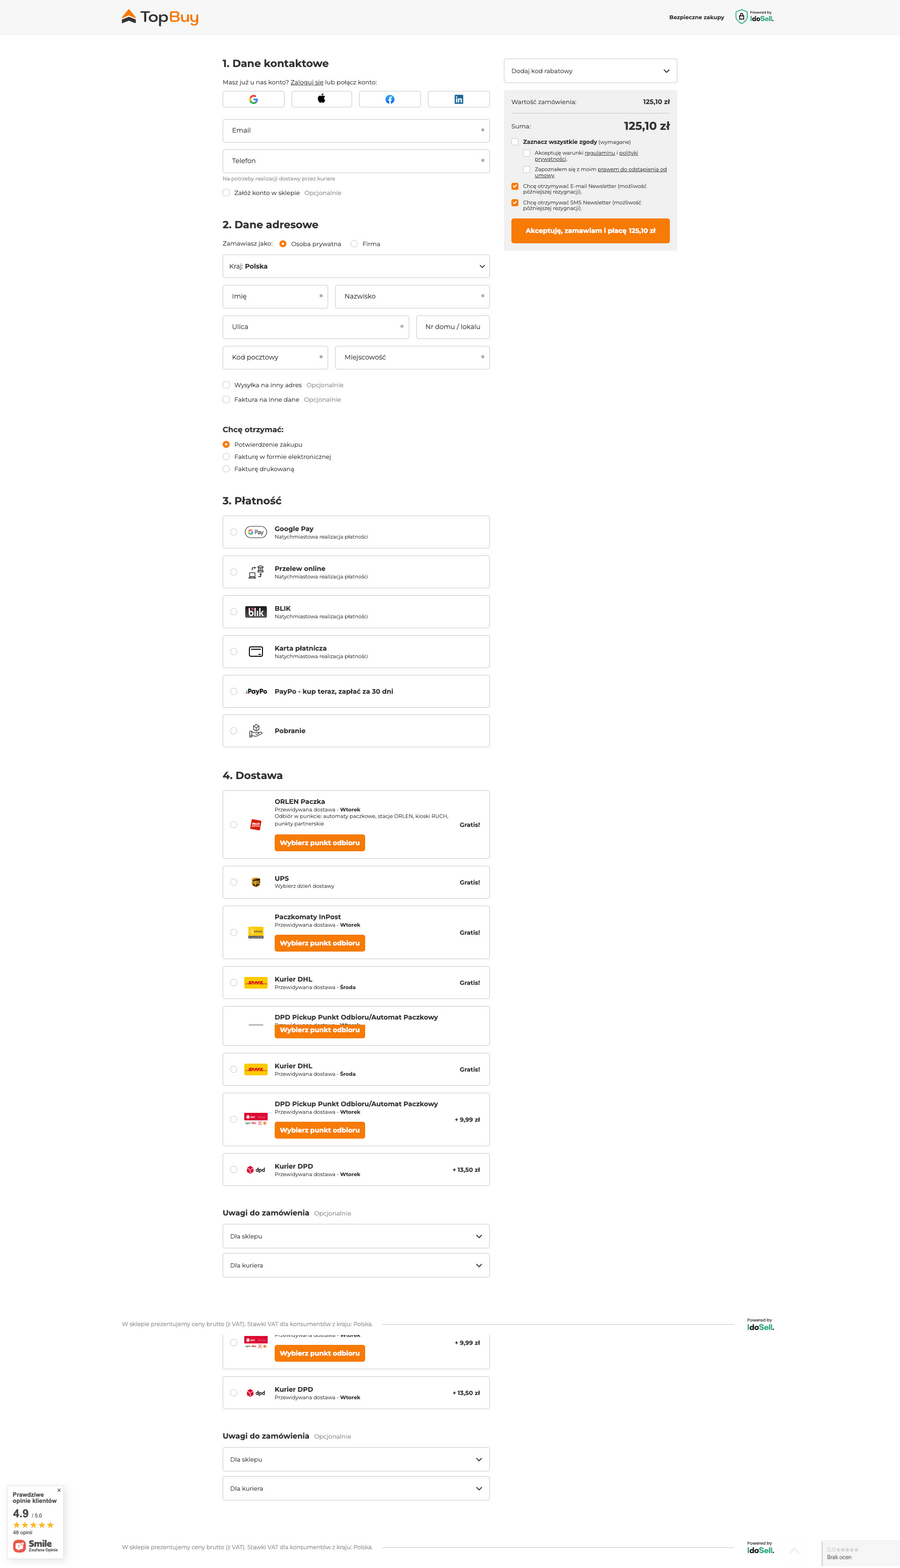Open the 'Zaloguj się' link
Viewport: 900px width, 1568px height.
tap(307, 82)
